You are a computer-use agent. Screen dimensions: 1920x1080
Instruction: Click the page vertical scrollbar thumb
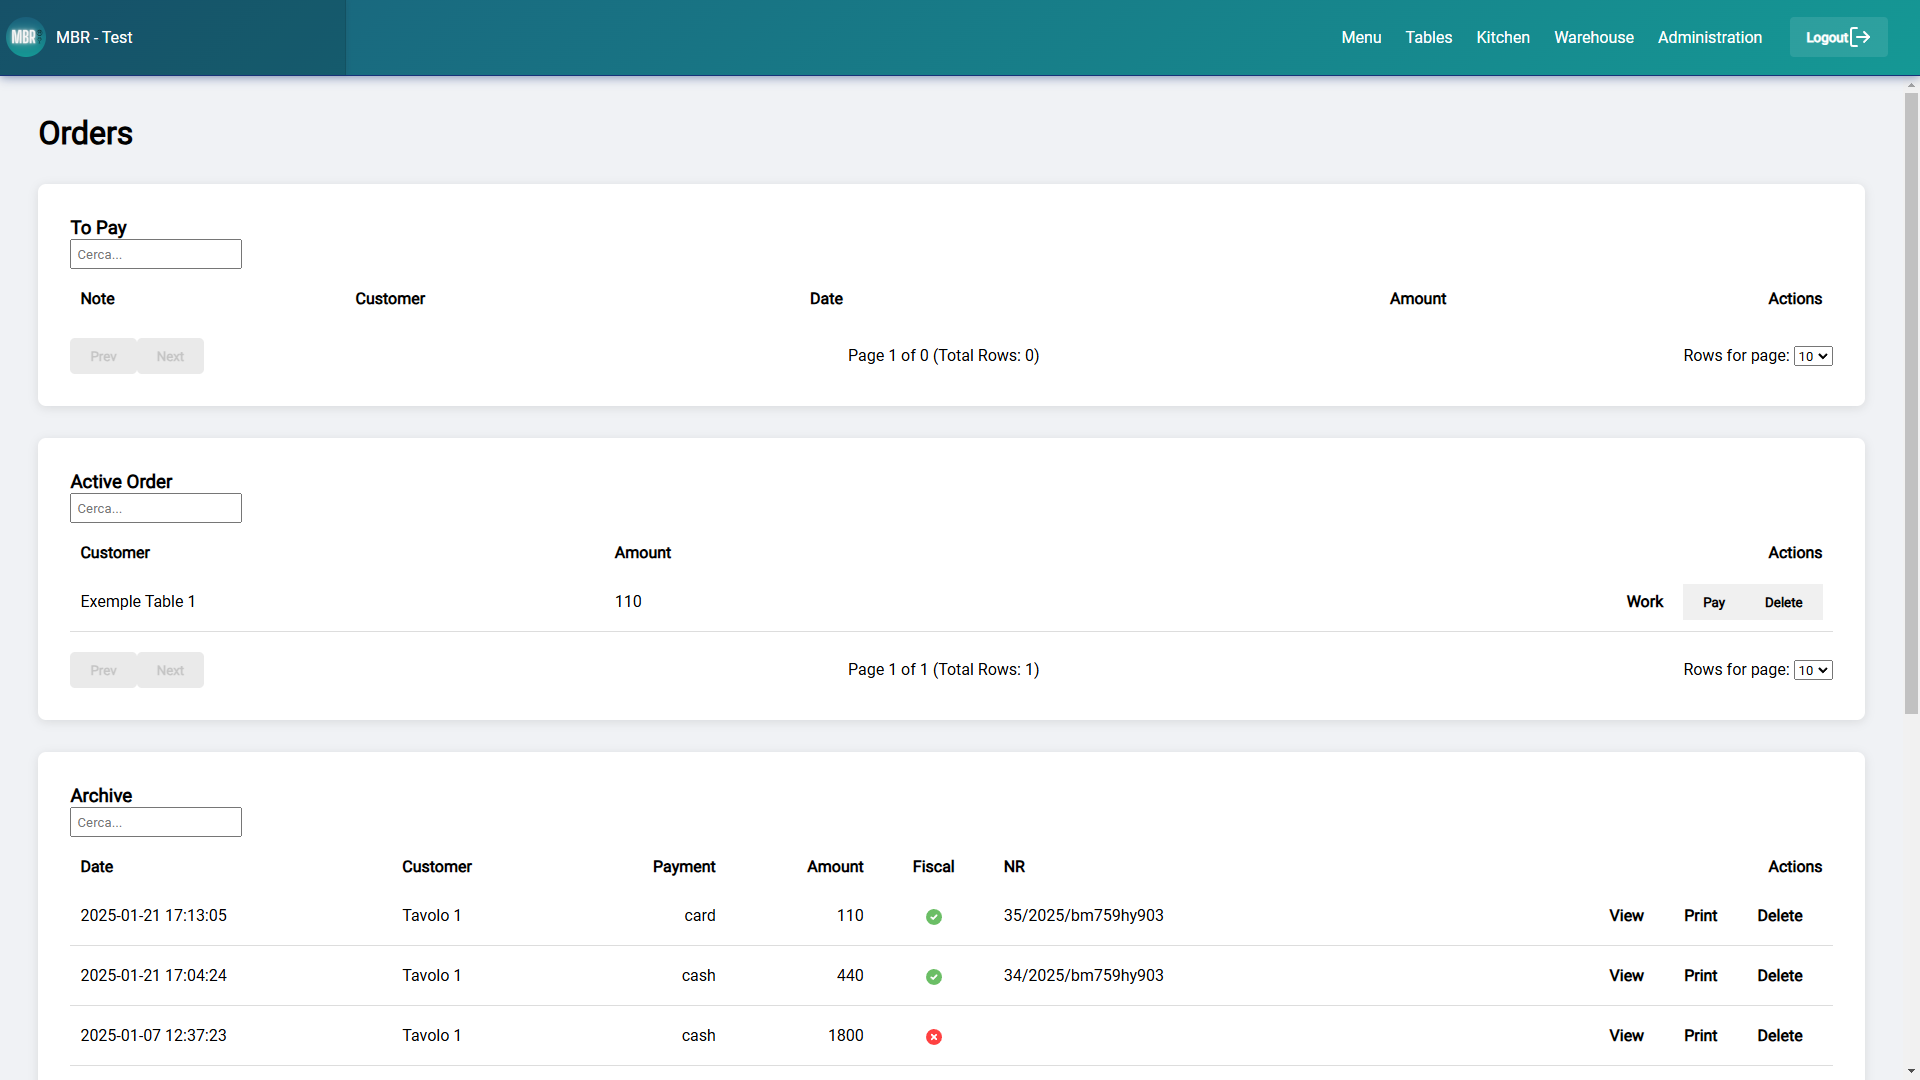coord(1911,403)
